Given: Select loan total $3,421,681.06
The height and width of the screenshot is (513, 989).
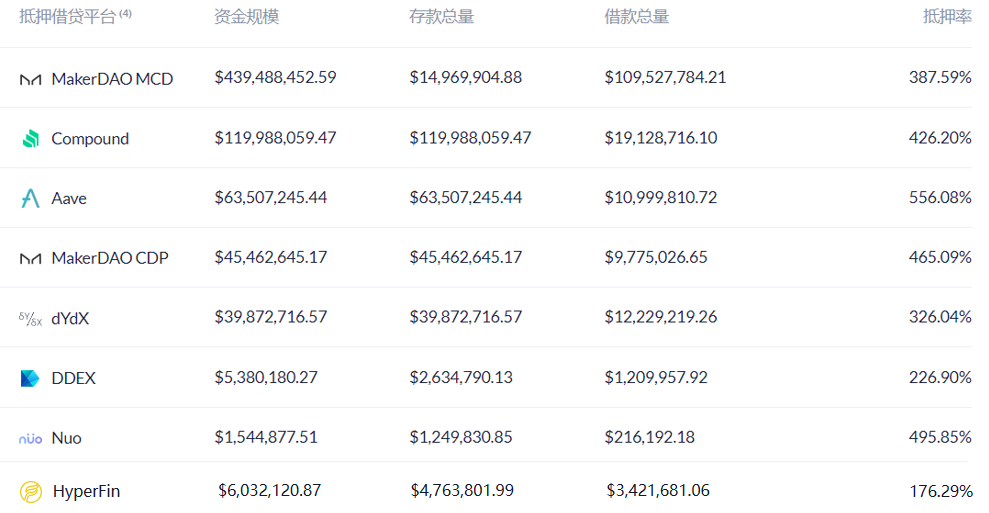Looking at the screenshot, I should coord(658,490).
